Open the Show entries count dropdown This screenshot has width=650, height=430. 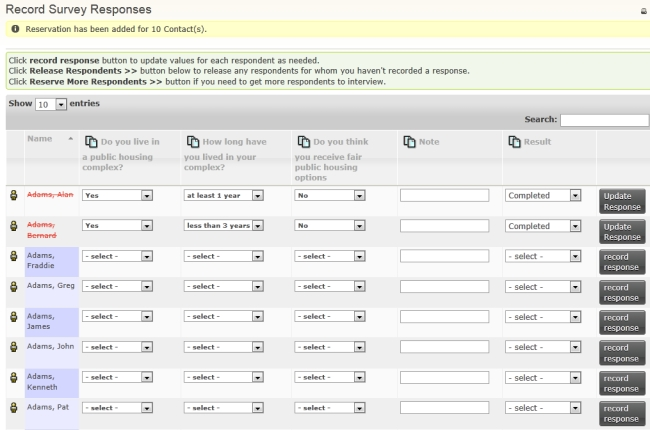pos(50,104)
